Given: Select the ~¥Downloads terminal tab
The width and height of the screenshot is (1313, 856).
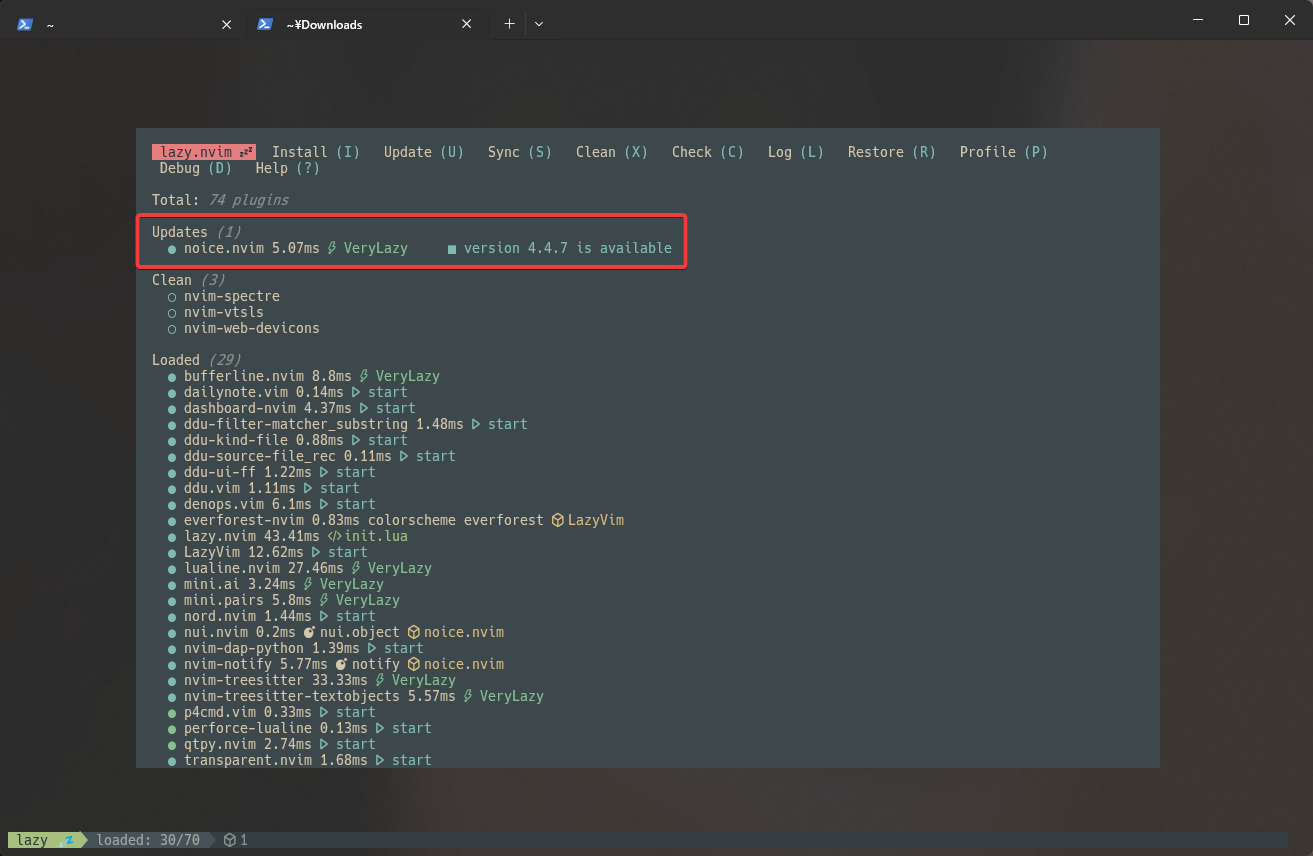Looking at the screenshot, I should tap(365, 24).
